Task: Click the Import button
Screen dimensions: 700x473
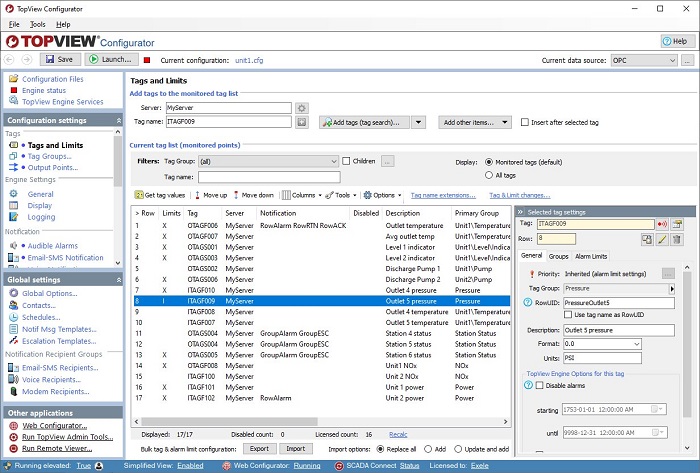Action: (x=296, y=449)
